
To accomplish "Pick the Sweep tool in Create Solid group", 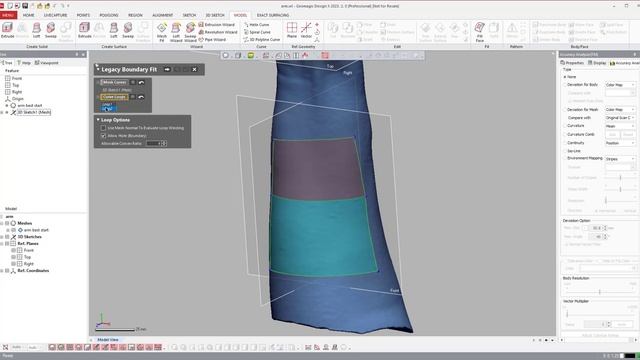I will 51,31.
